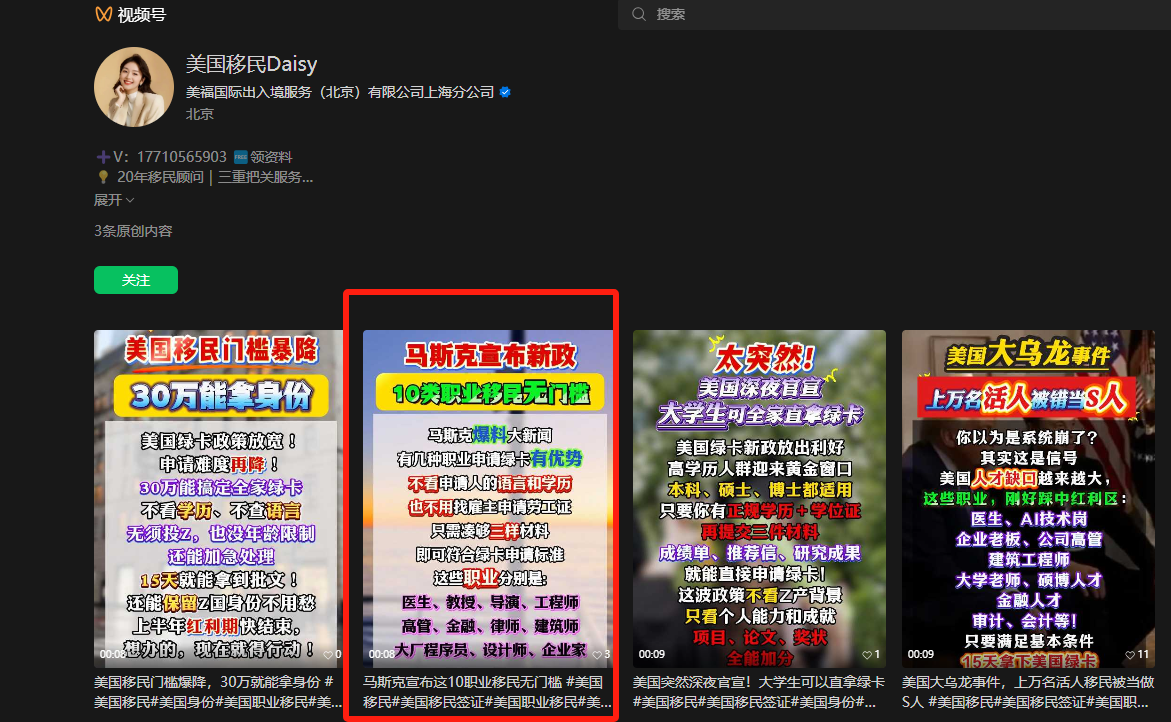The height and width of the screenshot is (722, 1171).
Task: Open the 太突然 美国深夜官宣 video thumbnail
Action: tap(760, 499)
